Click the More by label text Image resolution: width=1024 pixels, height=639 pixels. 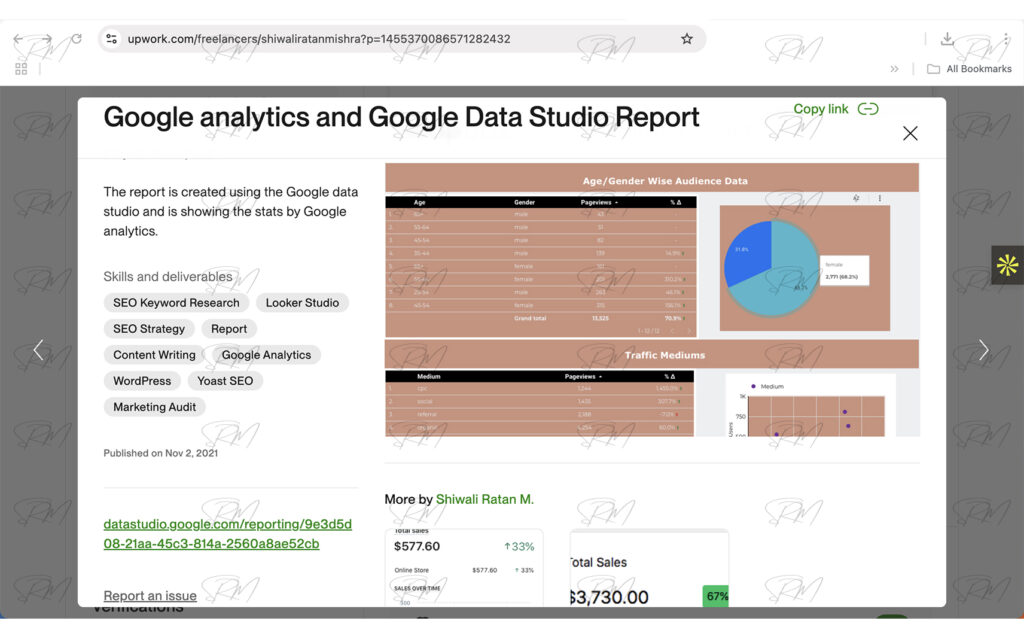tap(408, 499)
